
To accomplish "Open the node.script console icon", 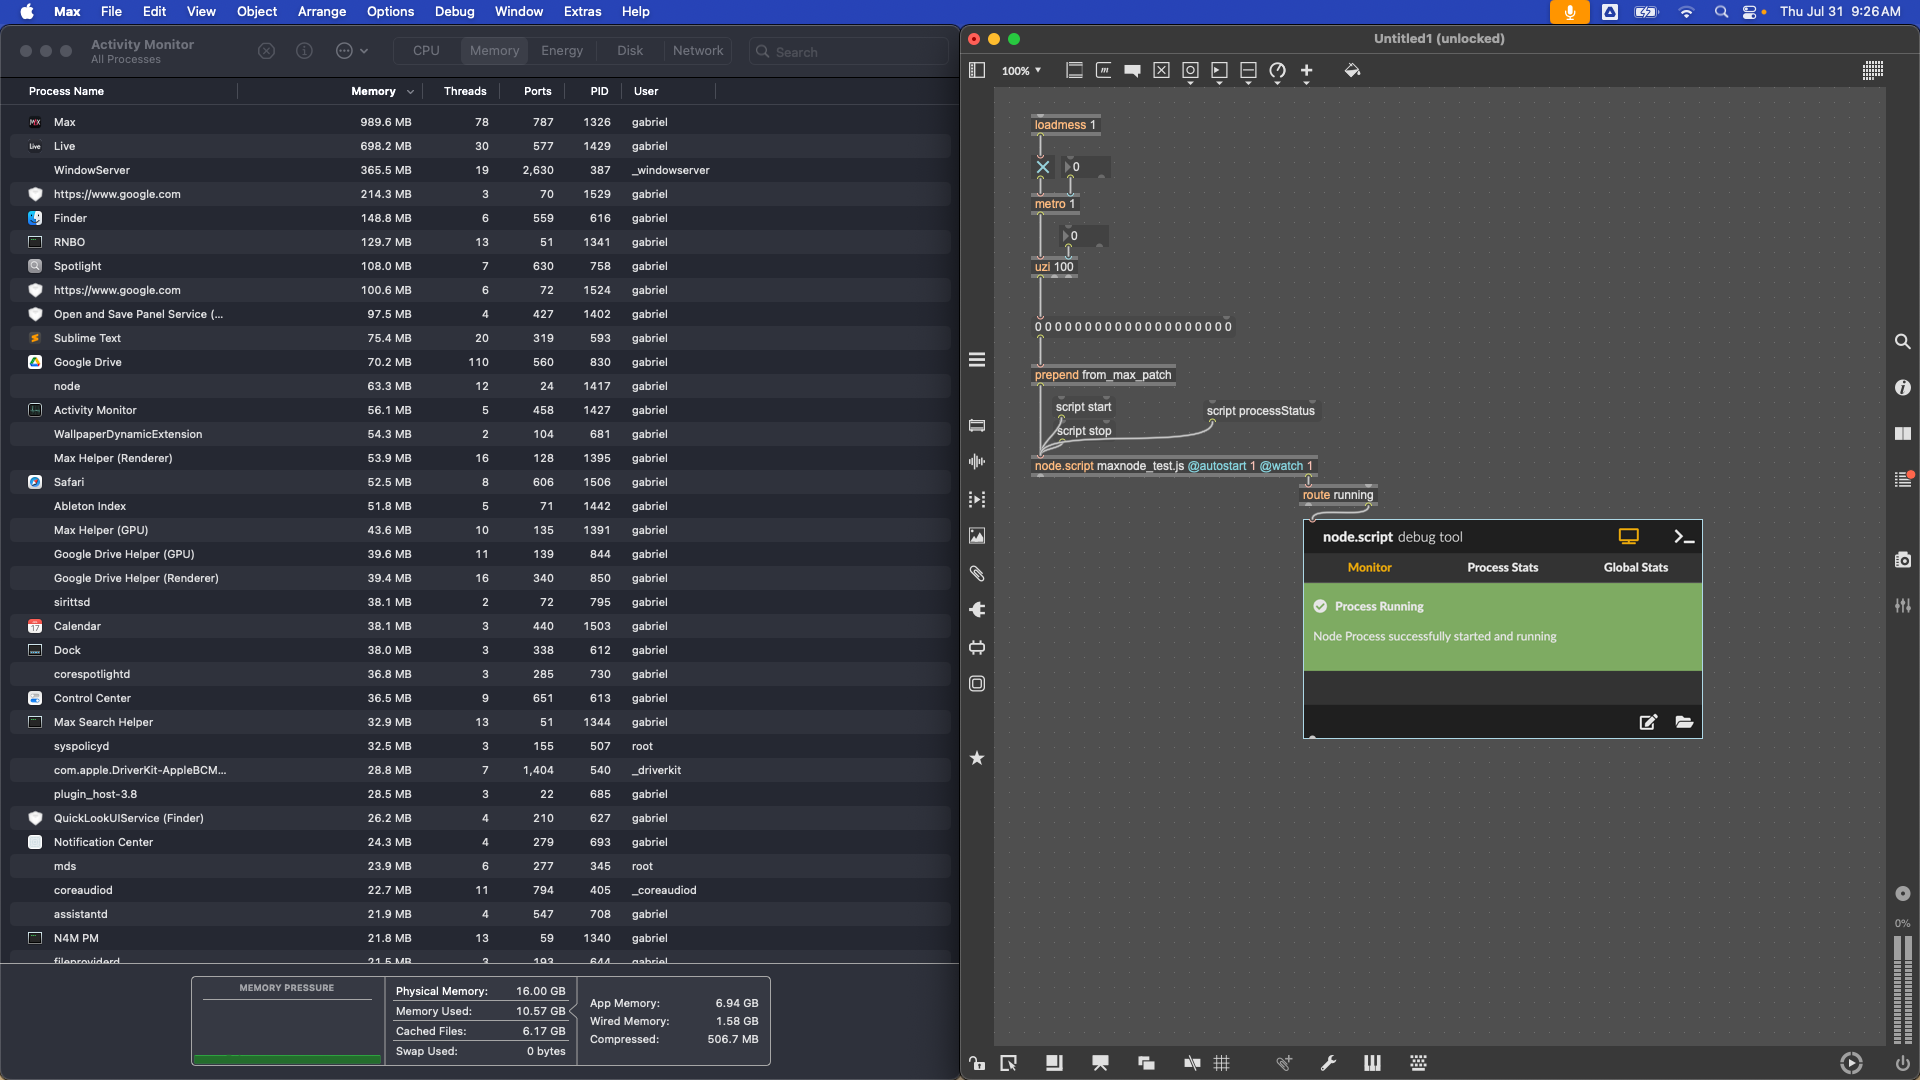I will [1684, 537].
